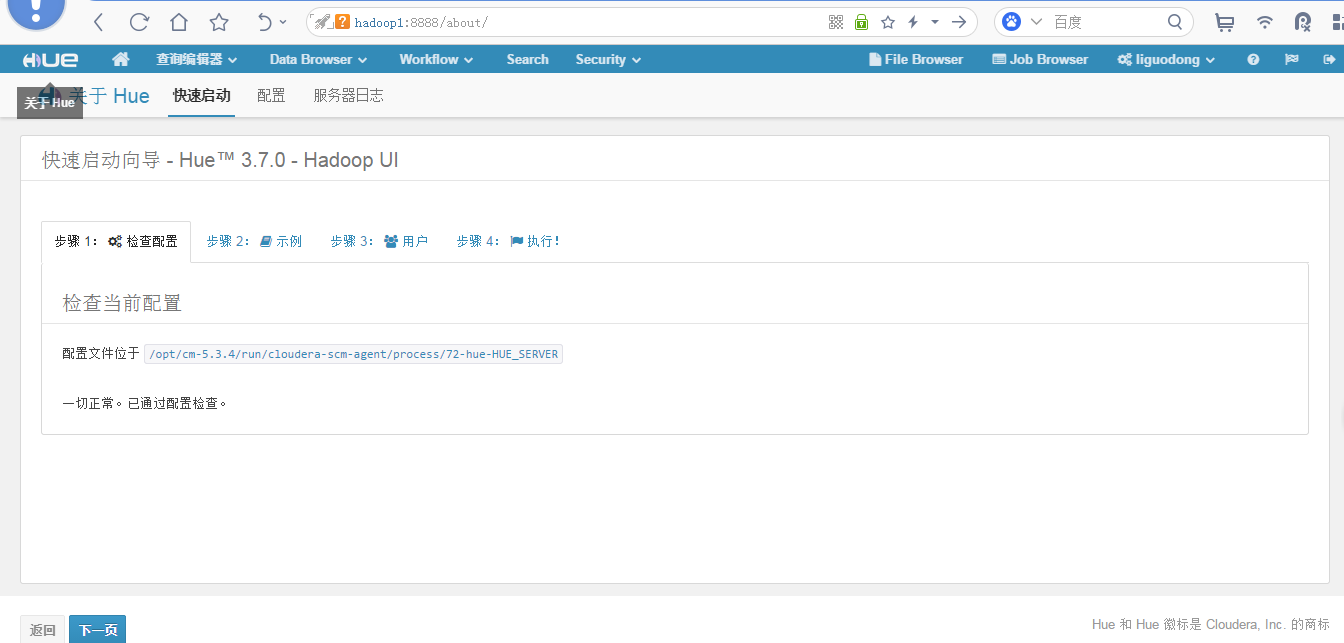
Task: Expand the Data Browser menu
Action: pos(318,60)
